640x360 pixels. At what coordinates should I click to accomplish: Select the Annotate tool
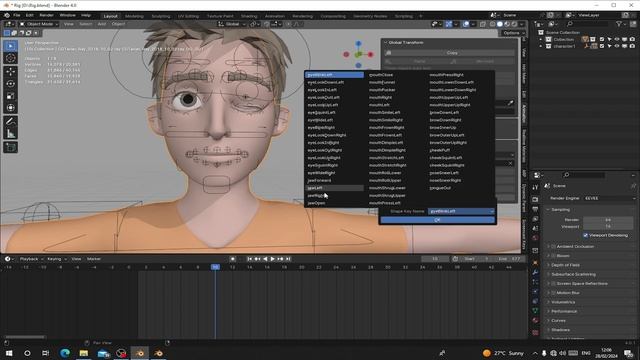(x=10, y=121)
